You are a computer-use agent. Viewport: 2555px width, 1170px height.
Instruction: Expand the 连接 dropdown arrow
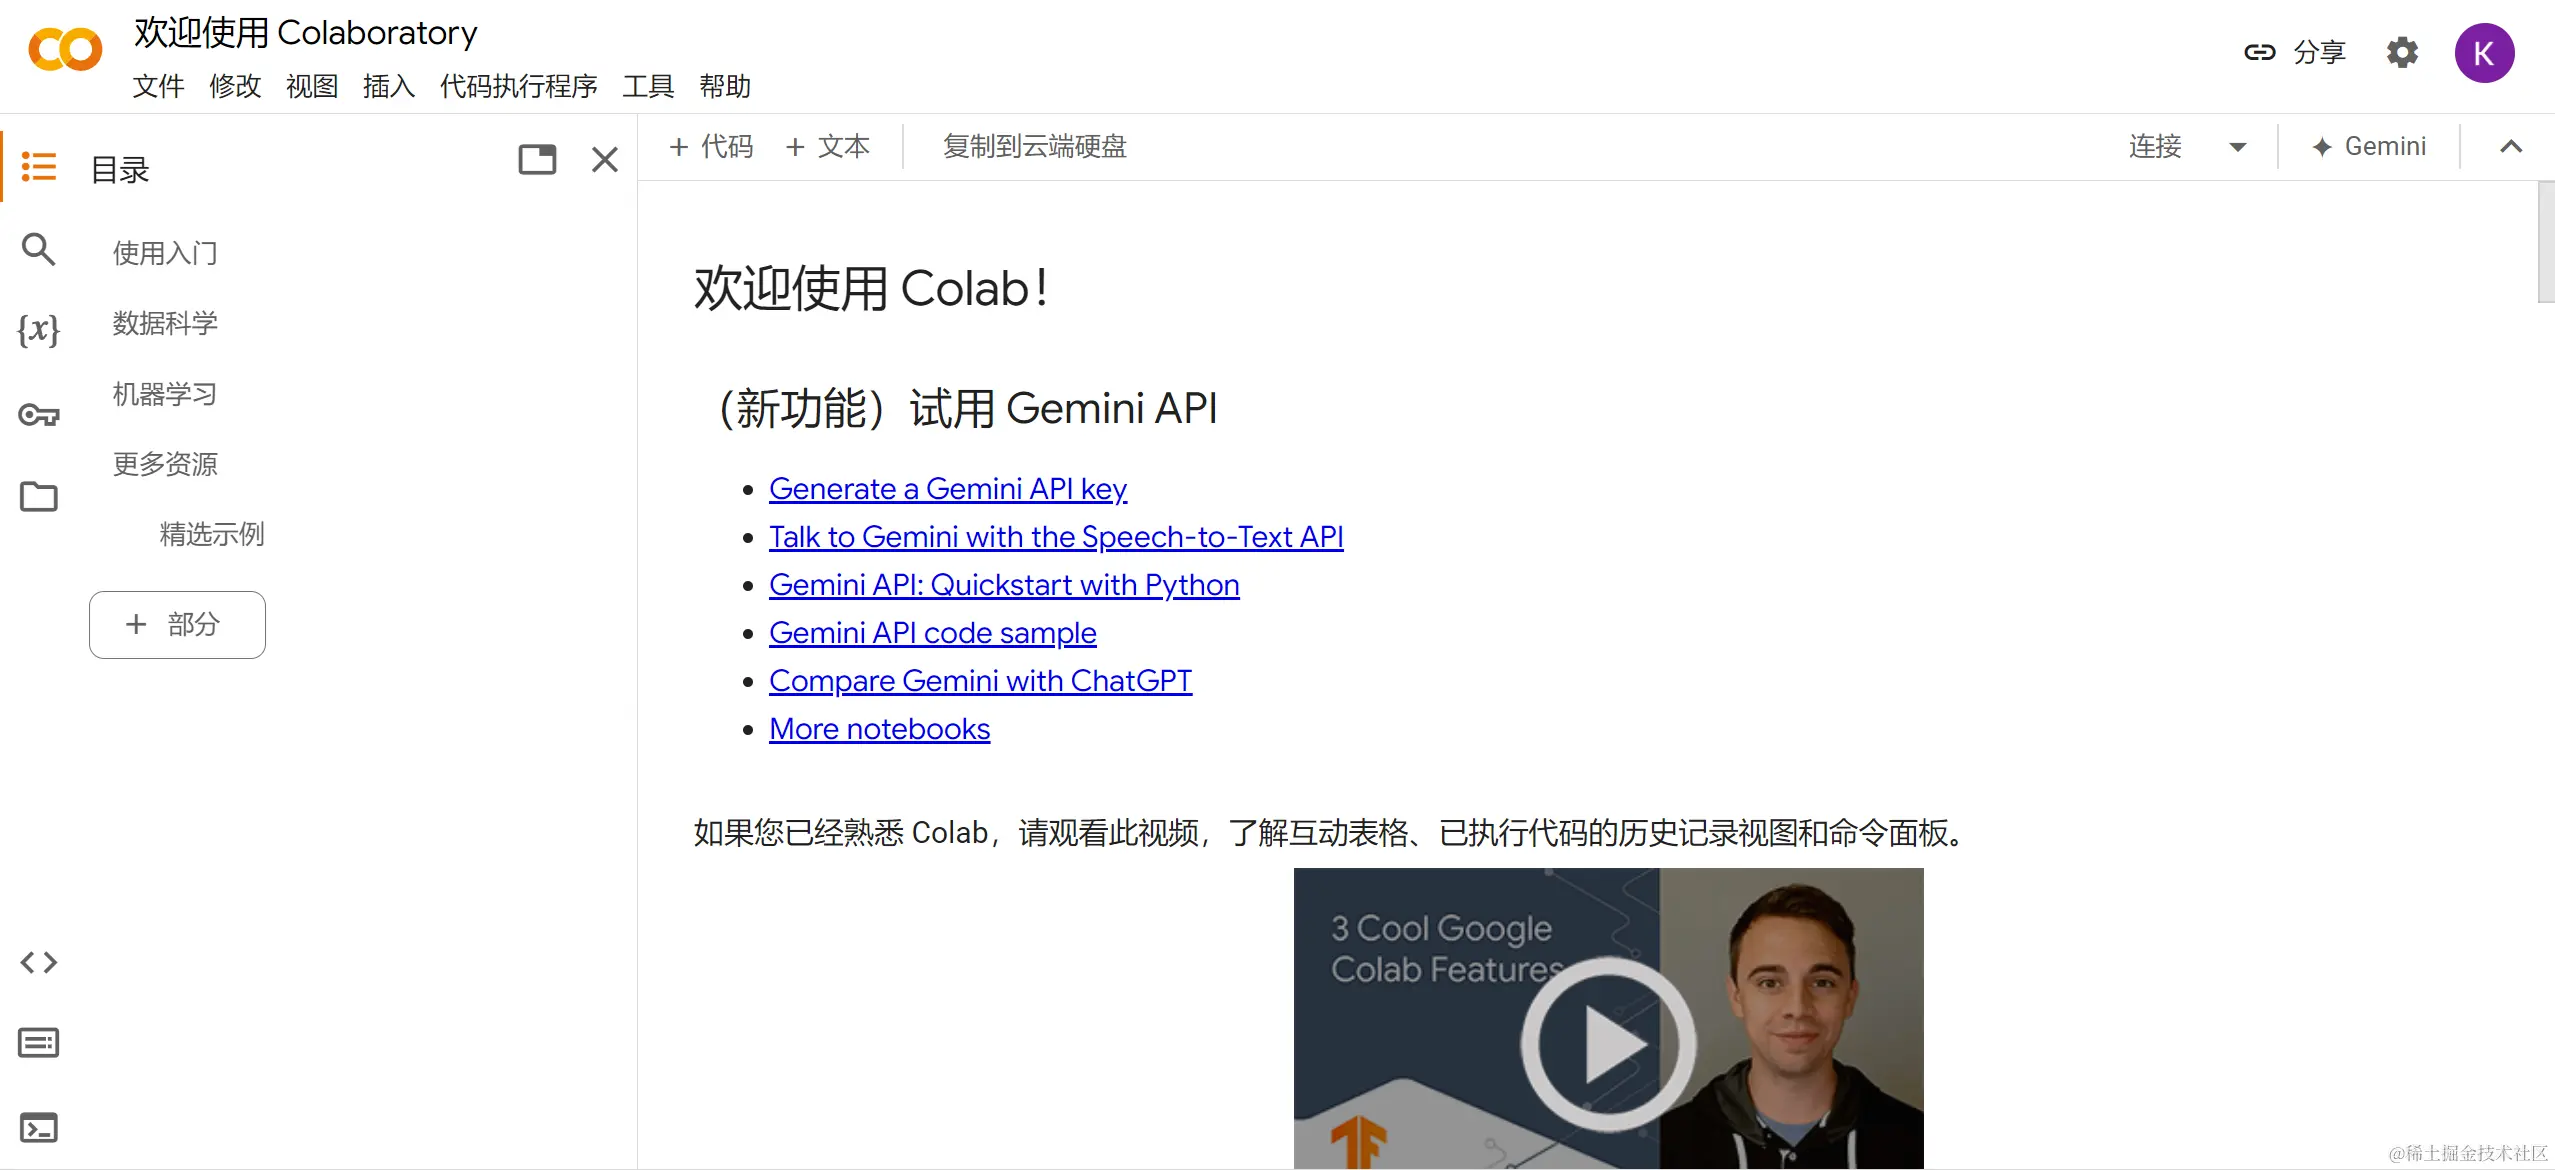click(x=2238, y=147)
